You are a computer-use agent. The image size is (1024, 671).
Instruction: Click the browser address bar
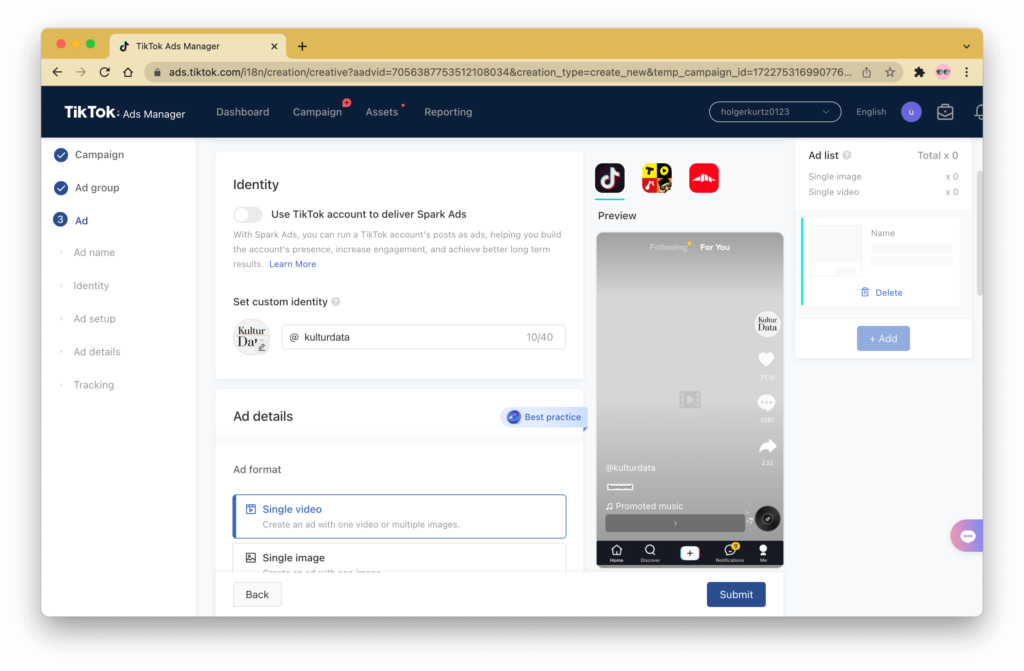click(x=510, y=72)
